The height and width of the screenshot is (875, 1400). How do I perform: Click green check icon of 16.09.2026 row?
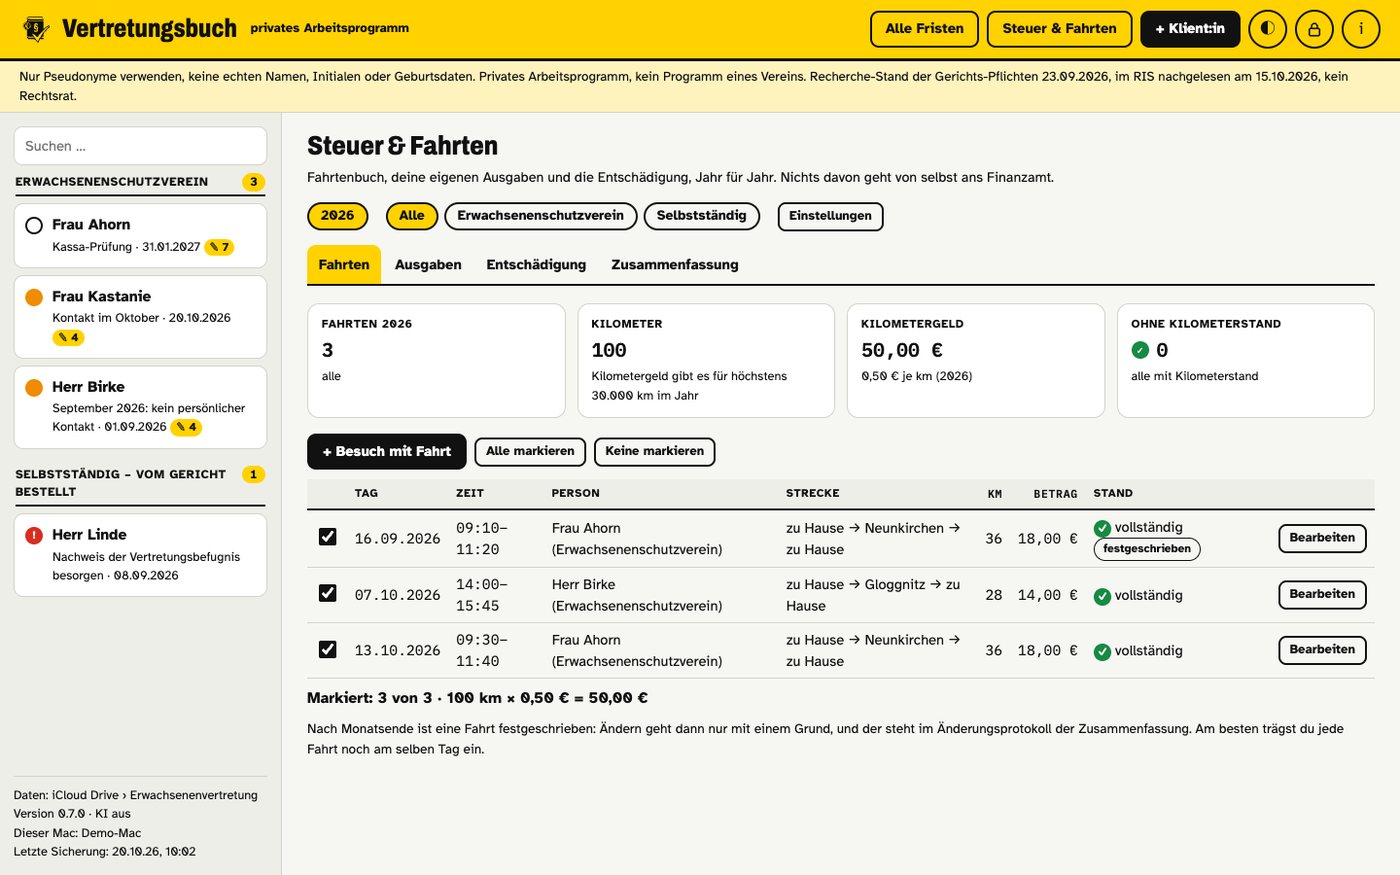coord(1102,528)
